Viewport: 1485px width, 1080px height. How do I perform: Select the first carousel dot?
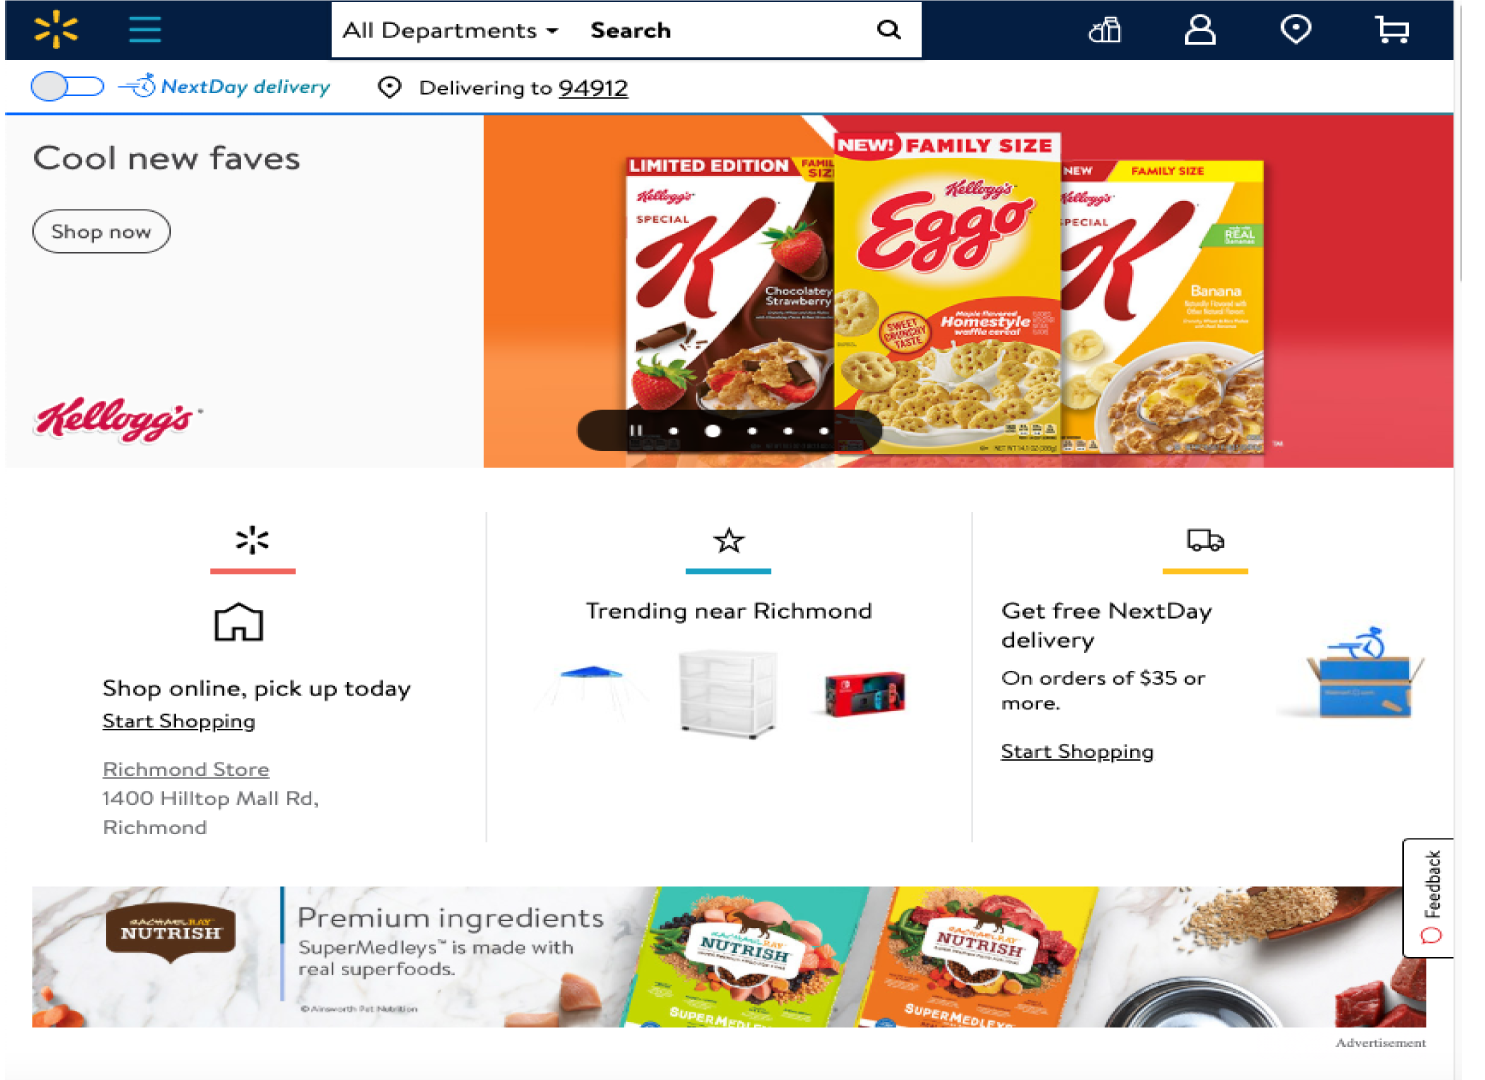[673, 431]
